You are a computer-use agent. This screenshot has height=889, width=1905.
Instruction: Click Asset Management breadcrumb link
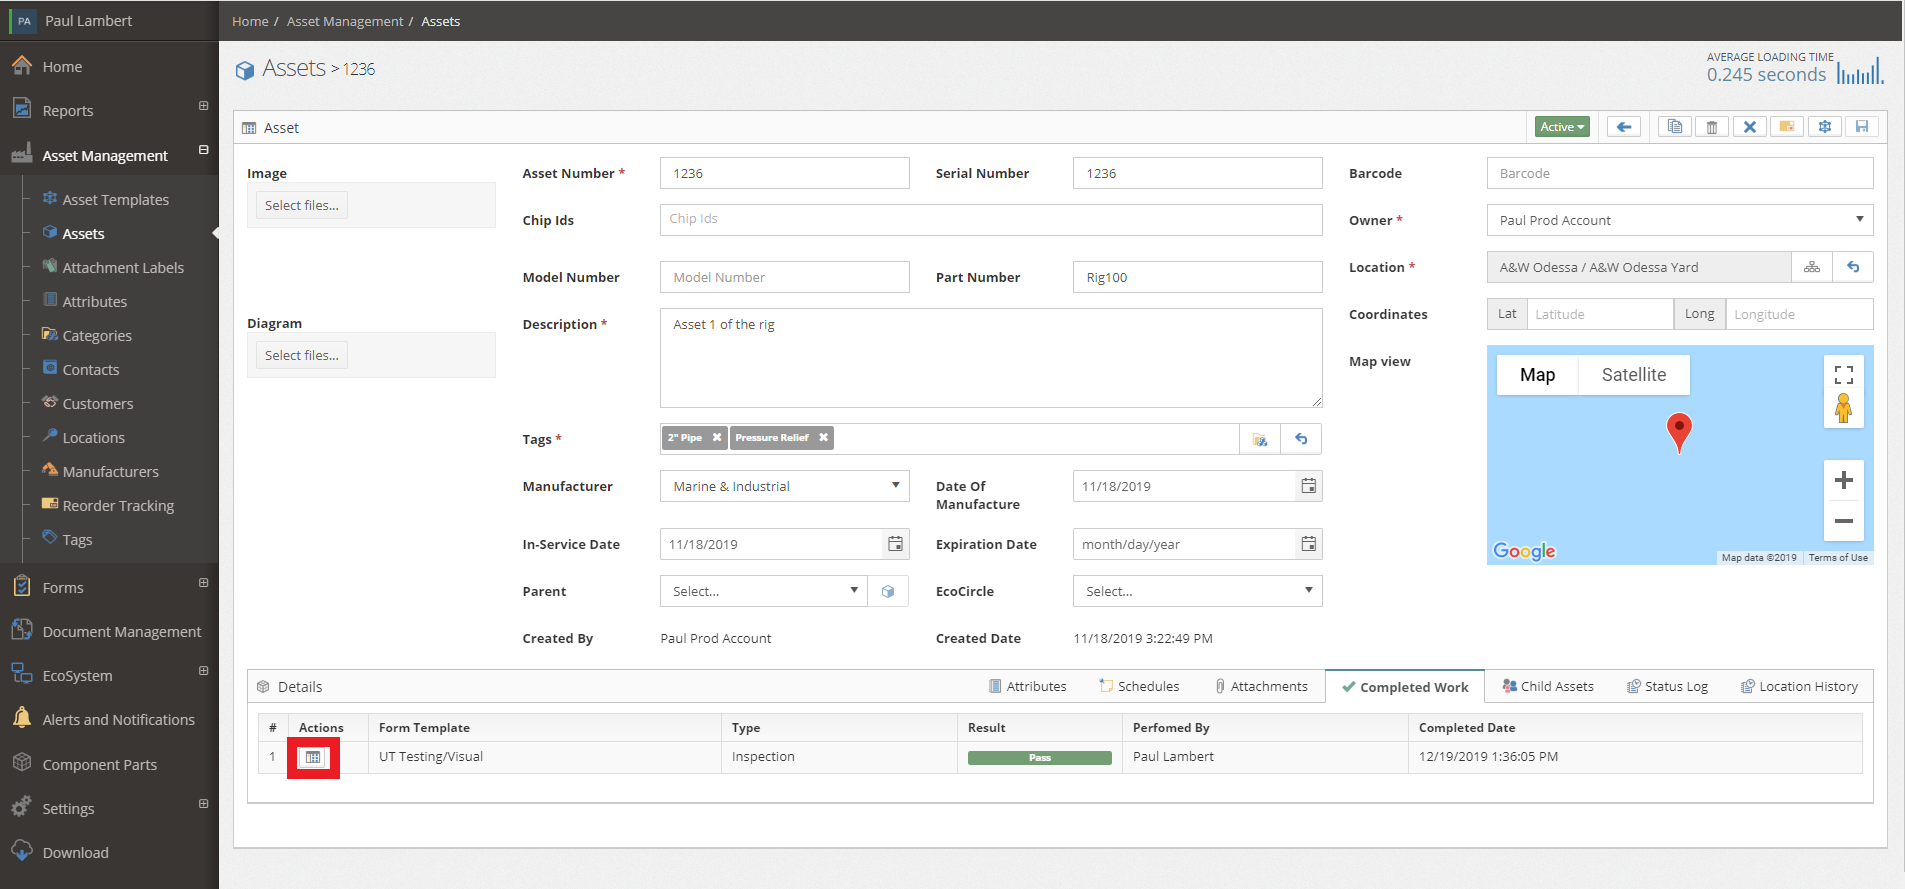345,21
